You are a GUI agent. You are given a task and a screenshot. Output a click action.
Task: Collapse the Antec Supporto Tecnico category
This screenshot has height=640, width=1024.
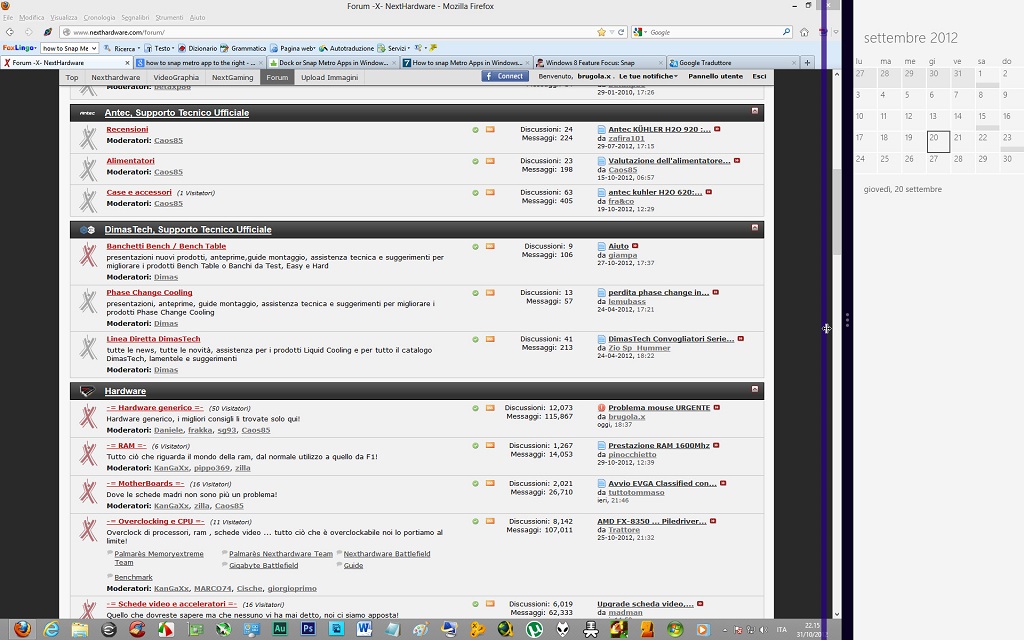pyautogui.click(x=754, y=111)
